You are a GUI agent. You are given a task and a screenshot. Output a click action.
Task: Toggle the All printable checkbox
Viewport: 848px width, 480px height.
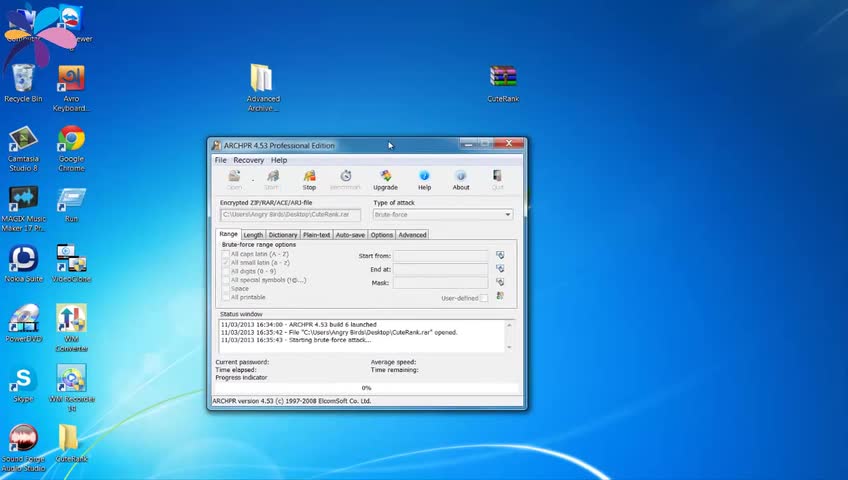tap(226, 297)
